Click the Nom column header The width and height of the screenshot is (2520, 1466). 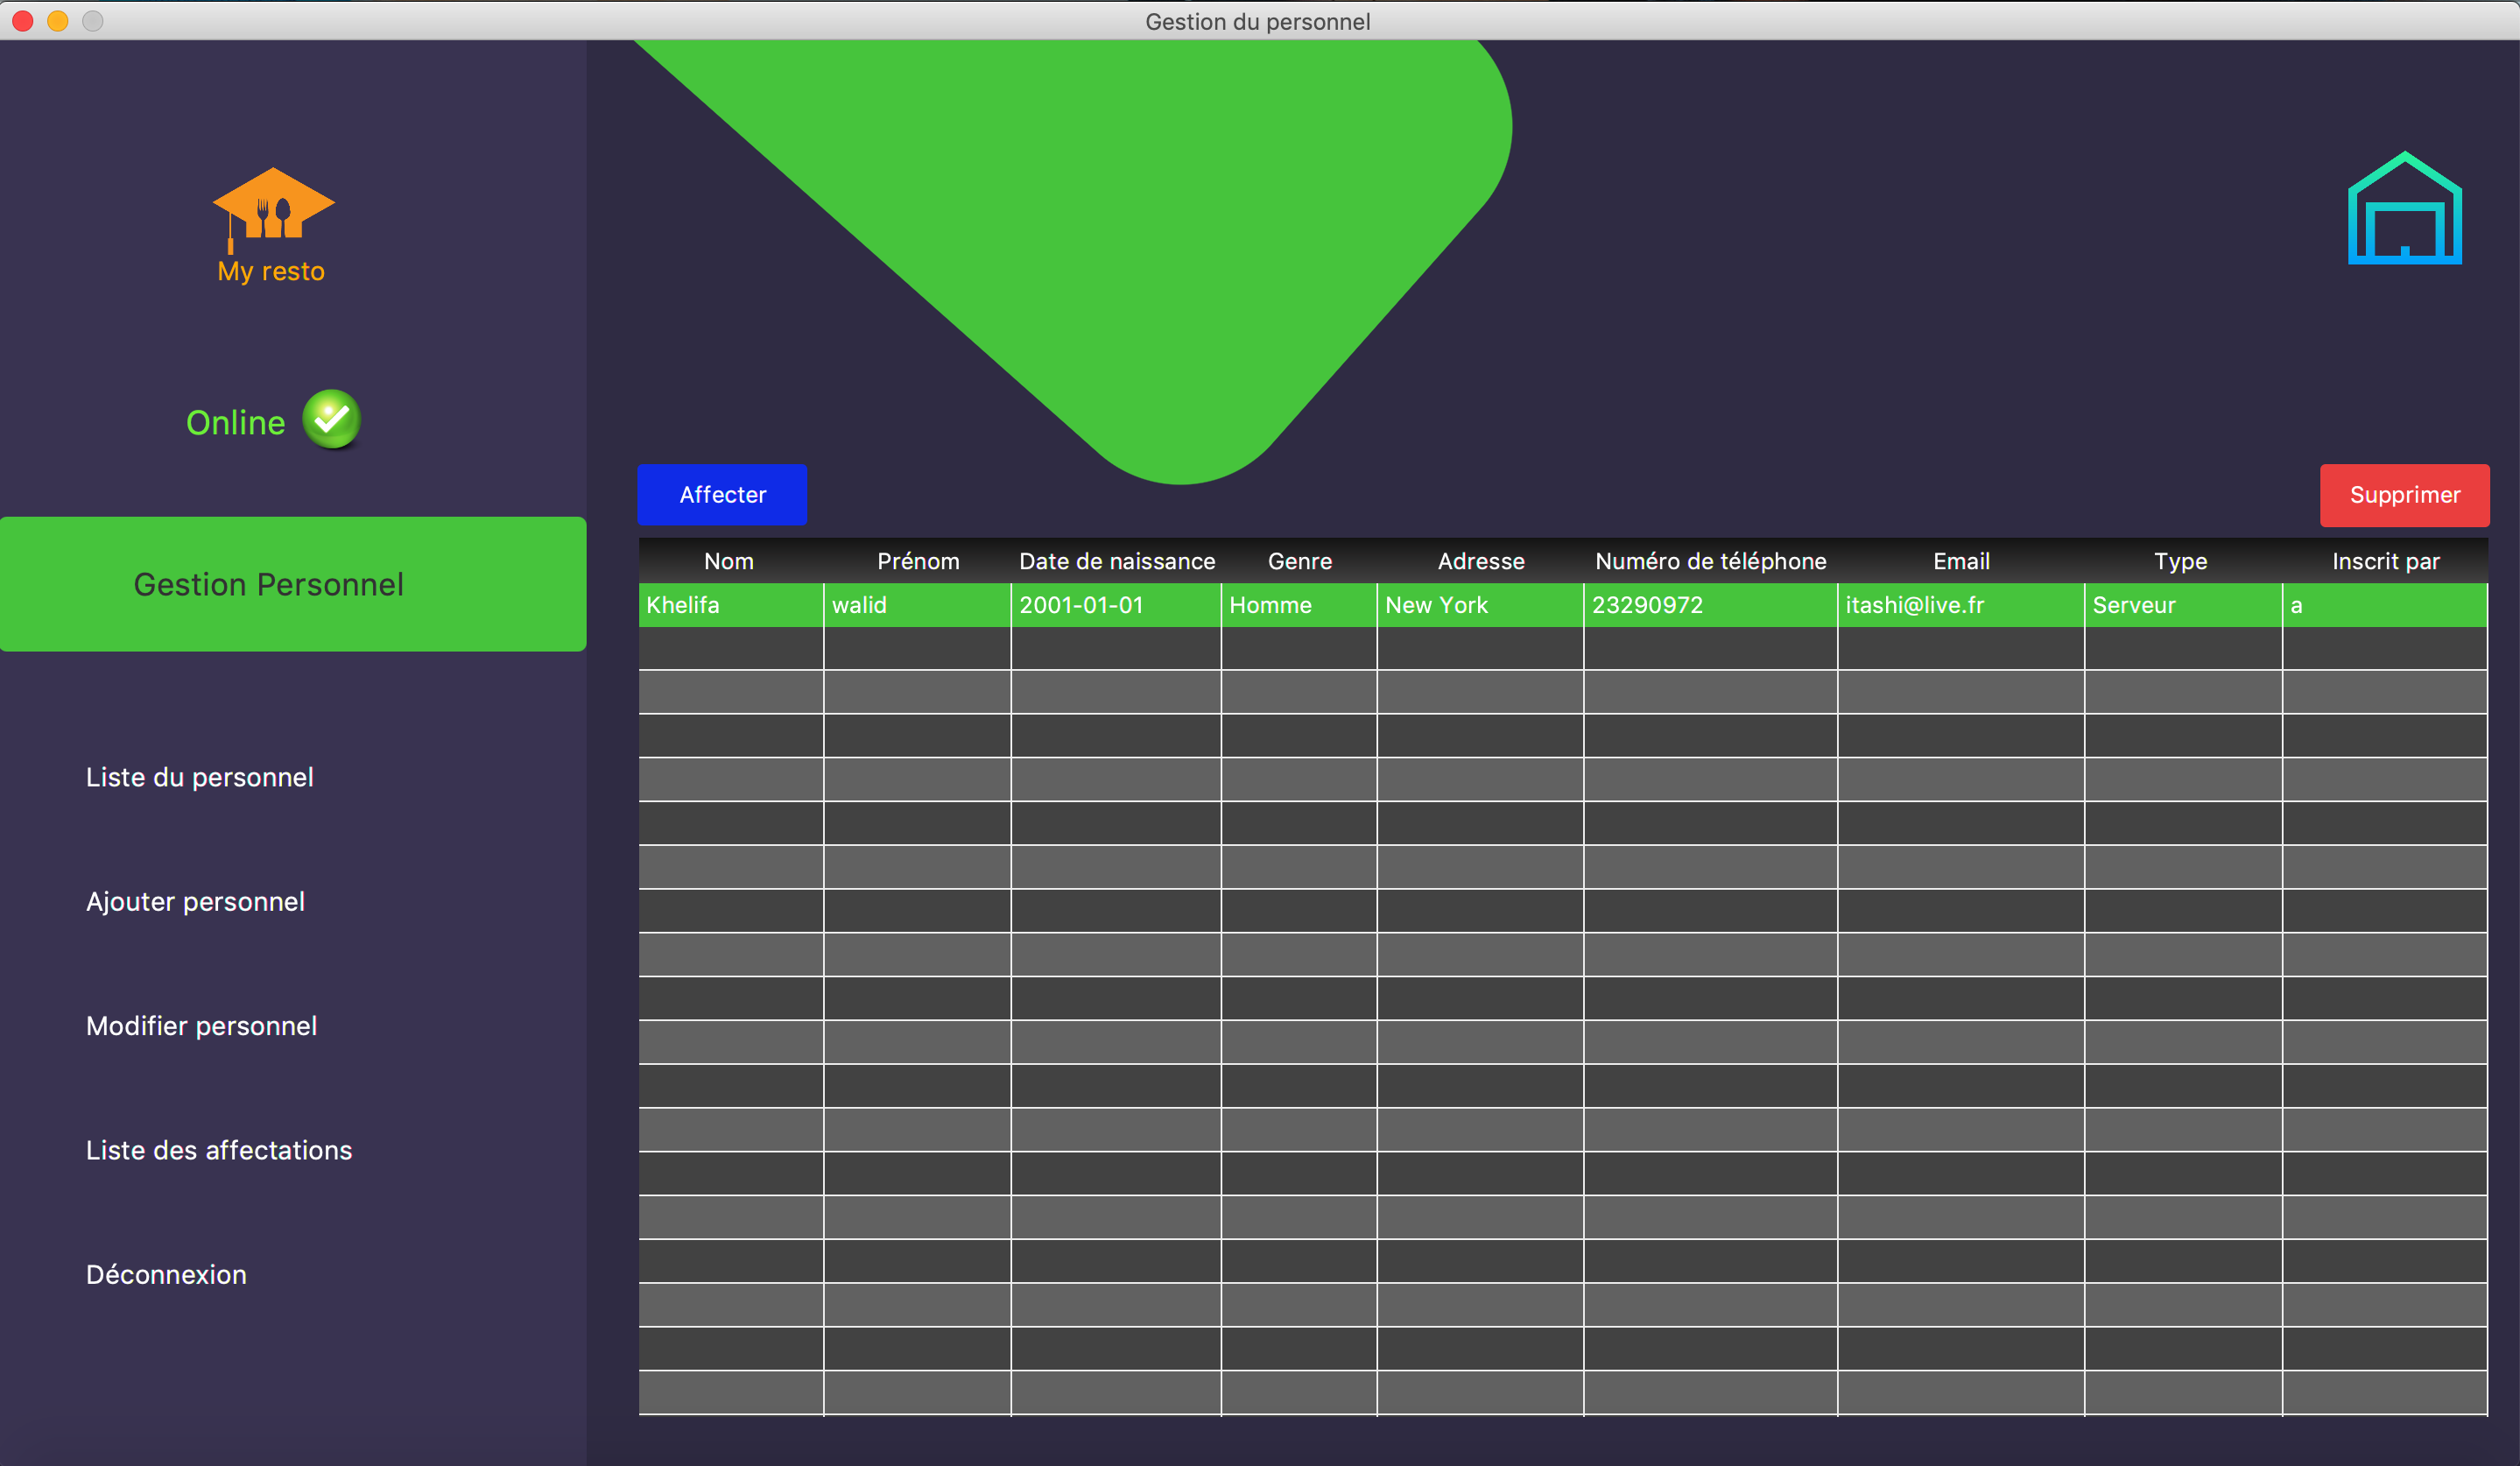(x=728, y=561)
